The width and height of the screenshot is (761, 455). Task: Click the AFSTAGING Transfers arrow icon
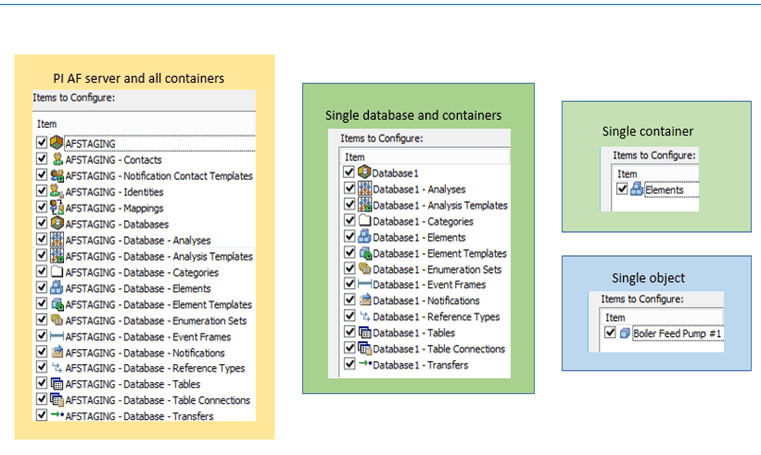pyautogui.click(x=57, y=415)
